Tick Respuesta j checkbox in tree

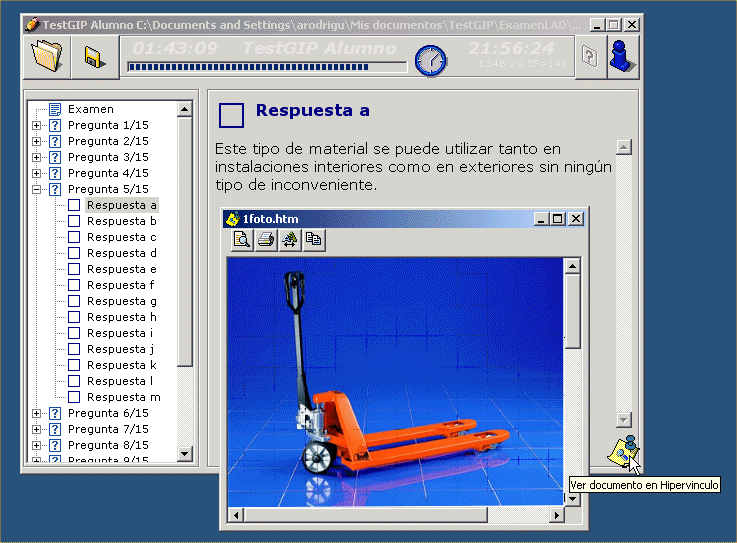pos(74,349)
